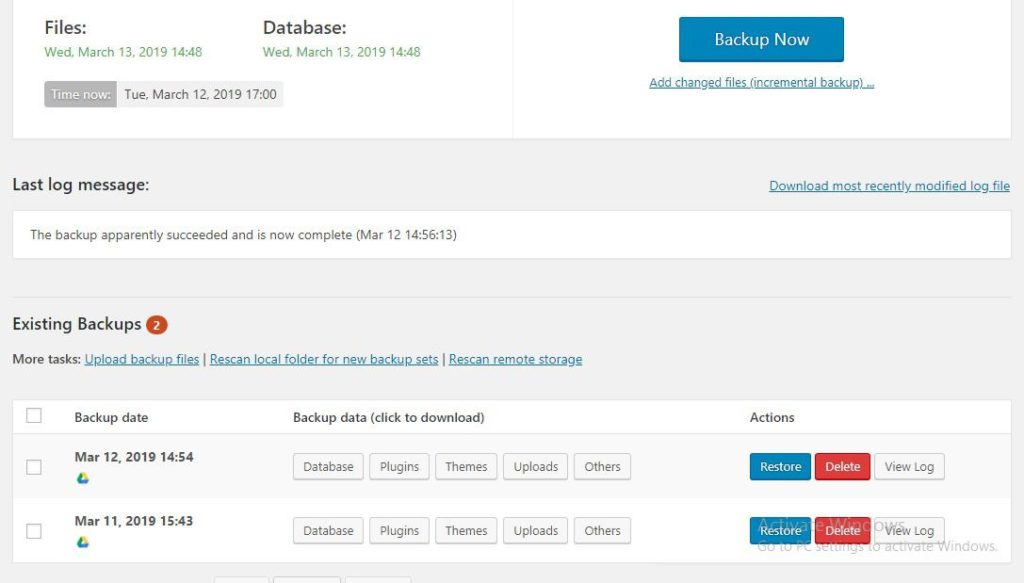Download Plugins from Mar 11 backup
This screenshot has width=1024, height=583.
click(399, 531)
